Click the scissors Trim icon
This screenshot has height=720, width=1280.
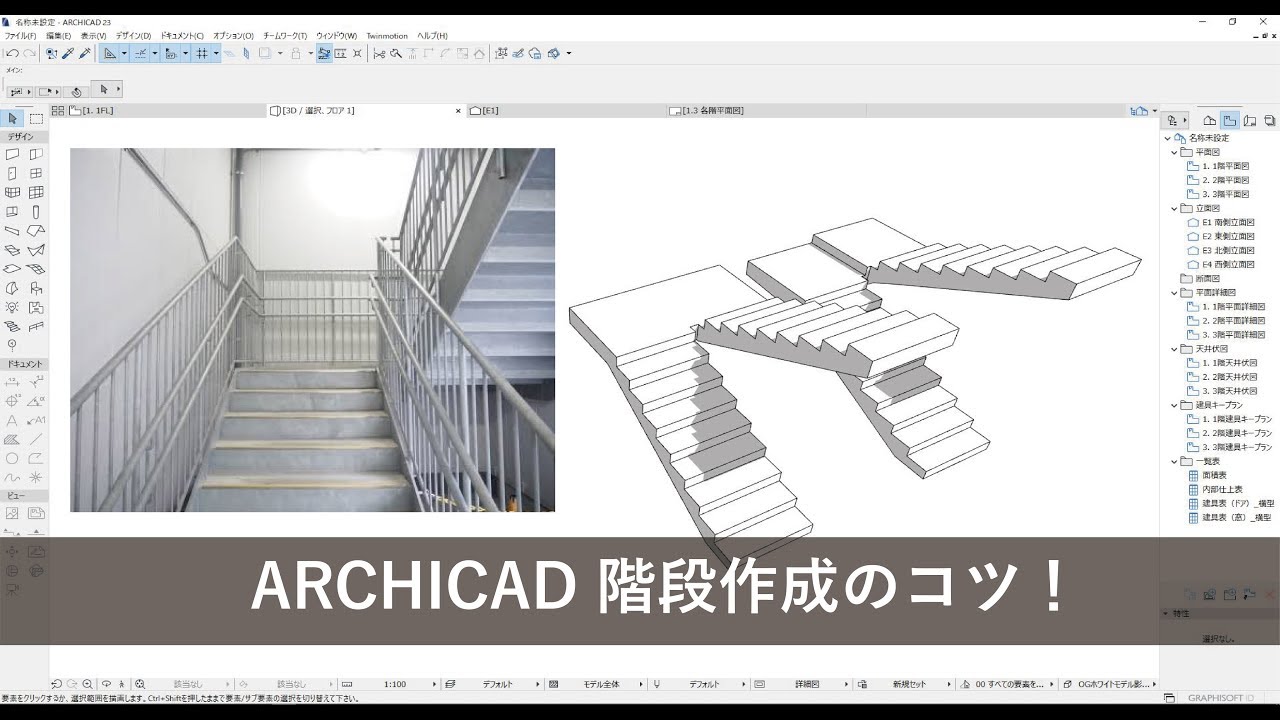(379, 53)
